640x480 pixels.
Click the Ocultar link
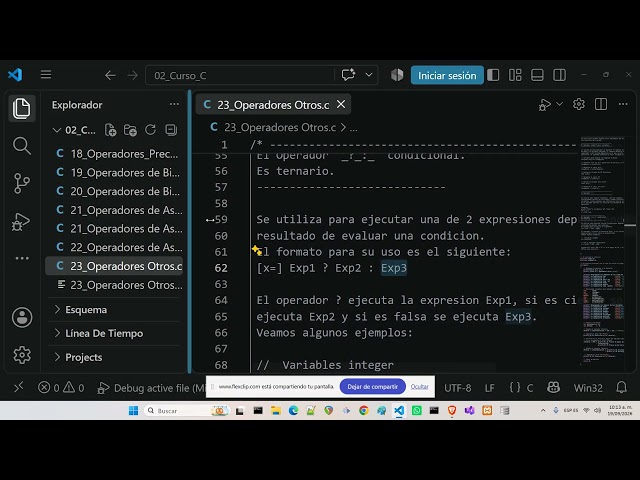tap(420, 387)
